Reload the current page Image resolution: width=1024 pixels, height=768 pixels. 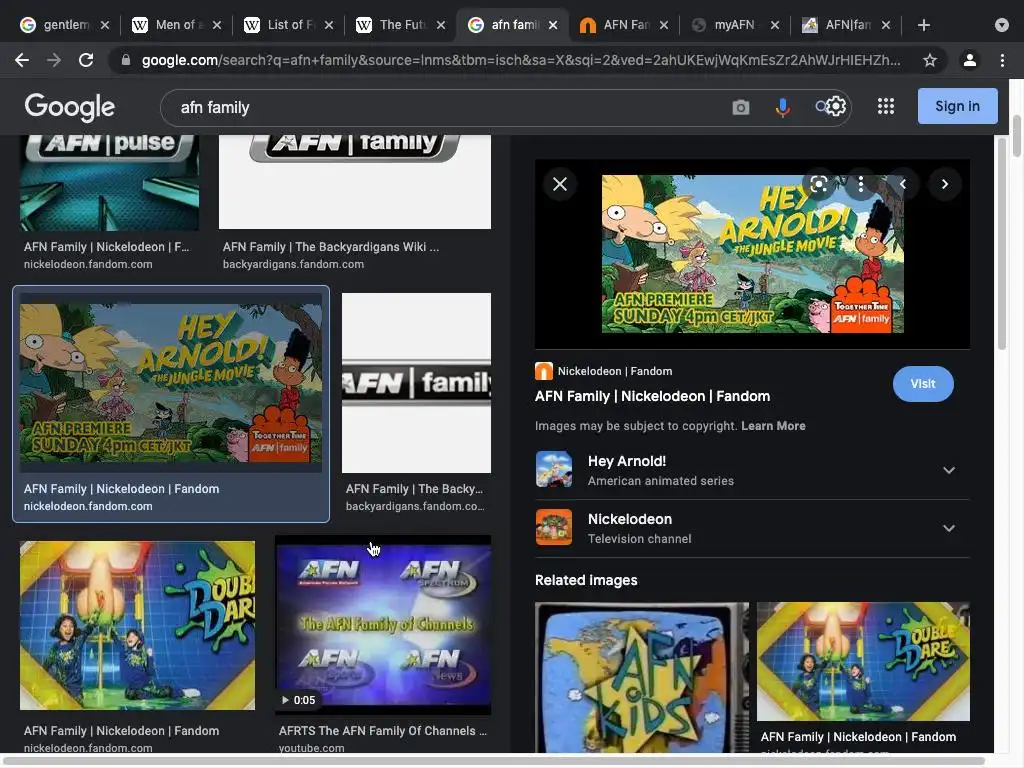(86, 60)
